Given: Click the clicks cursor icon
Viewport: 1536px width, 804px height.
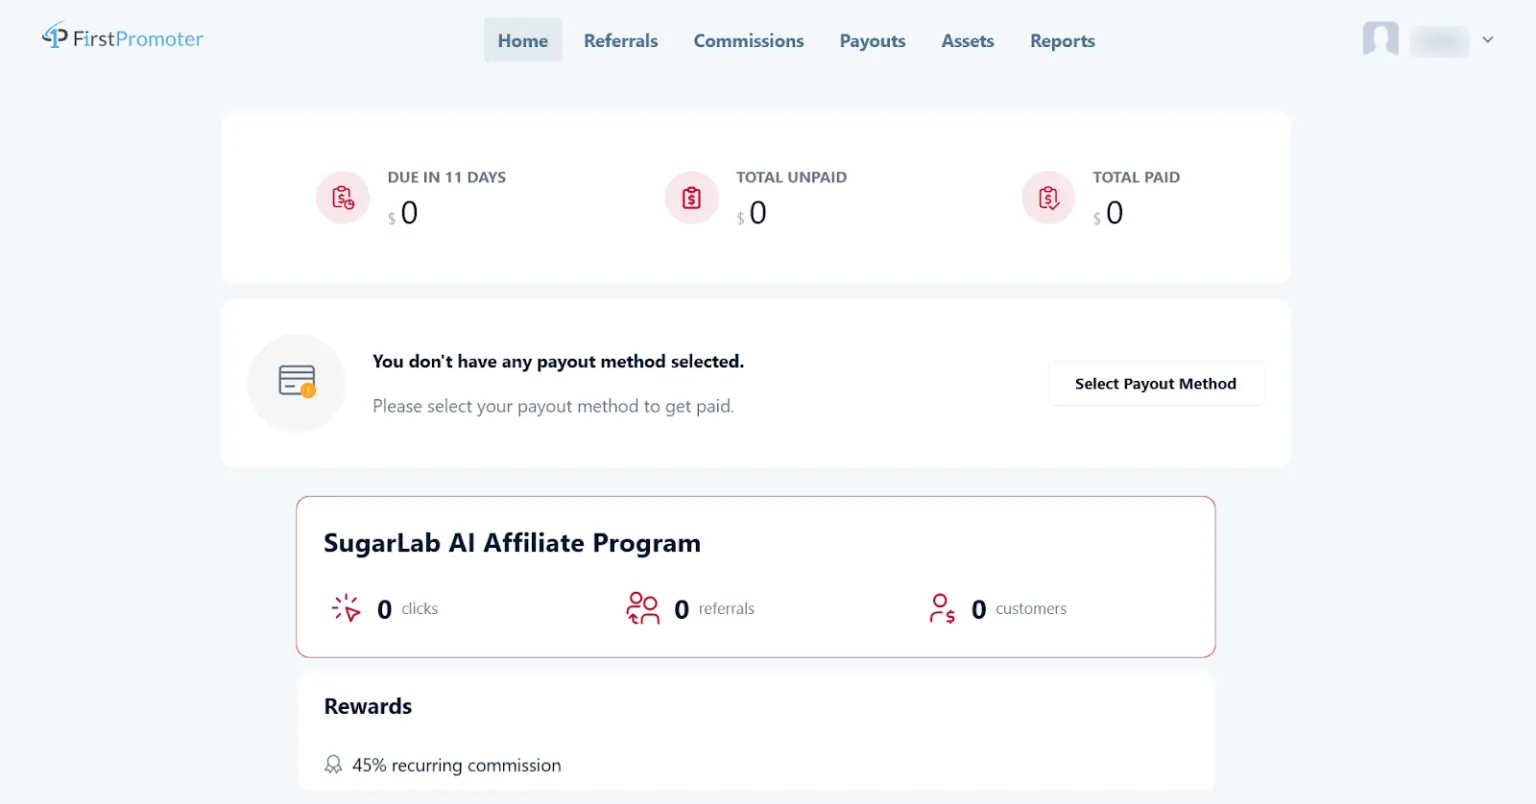Looking at the screenshot, I should [345, 608].
